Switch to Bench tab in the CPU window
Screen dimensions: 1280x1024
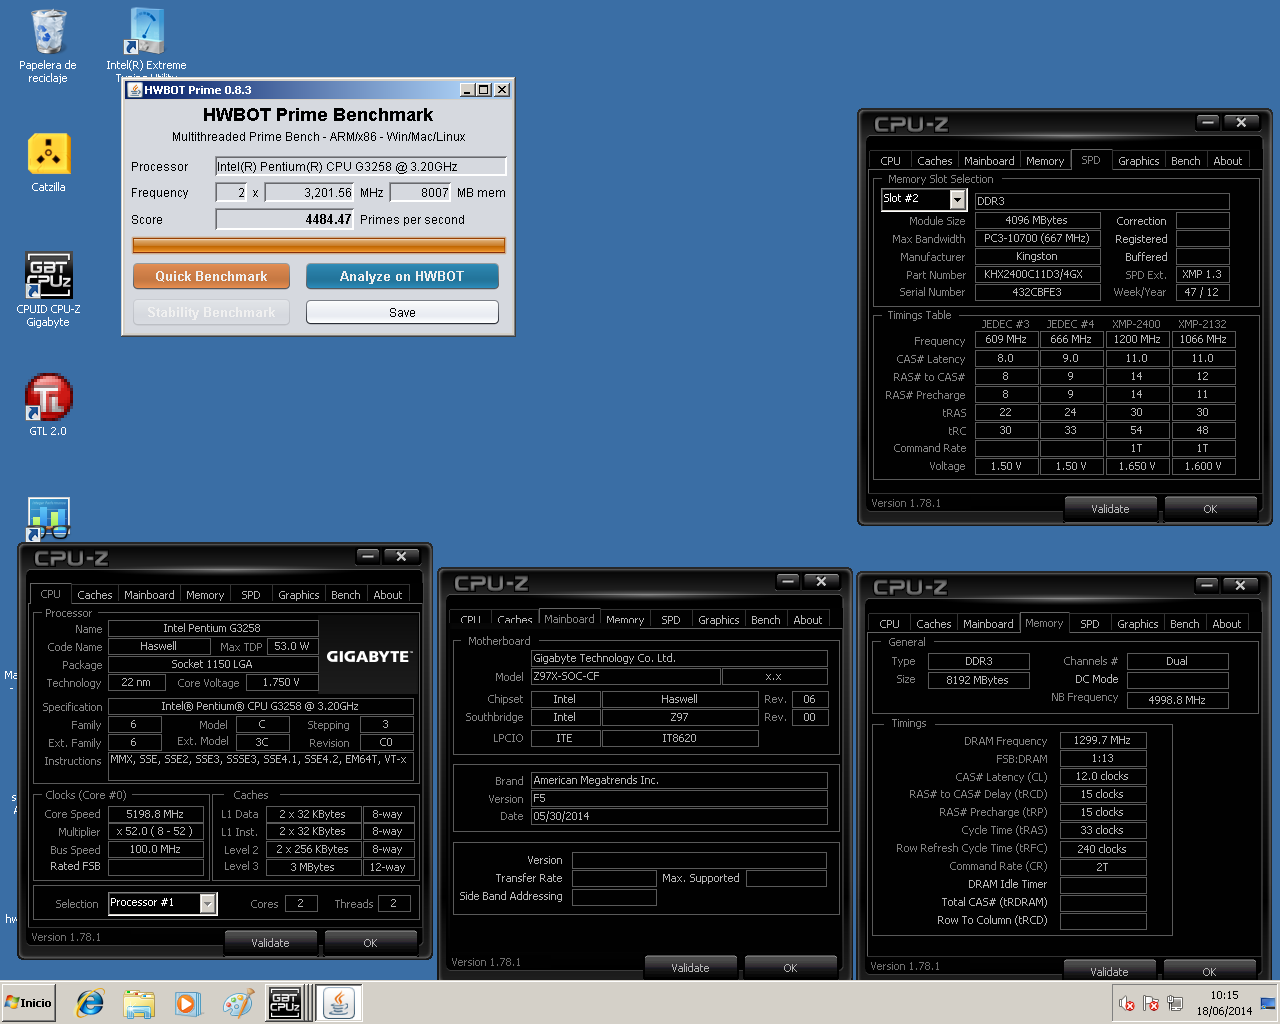(346, 594)
